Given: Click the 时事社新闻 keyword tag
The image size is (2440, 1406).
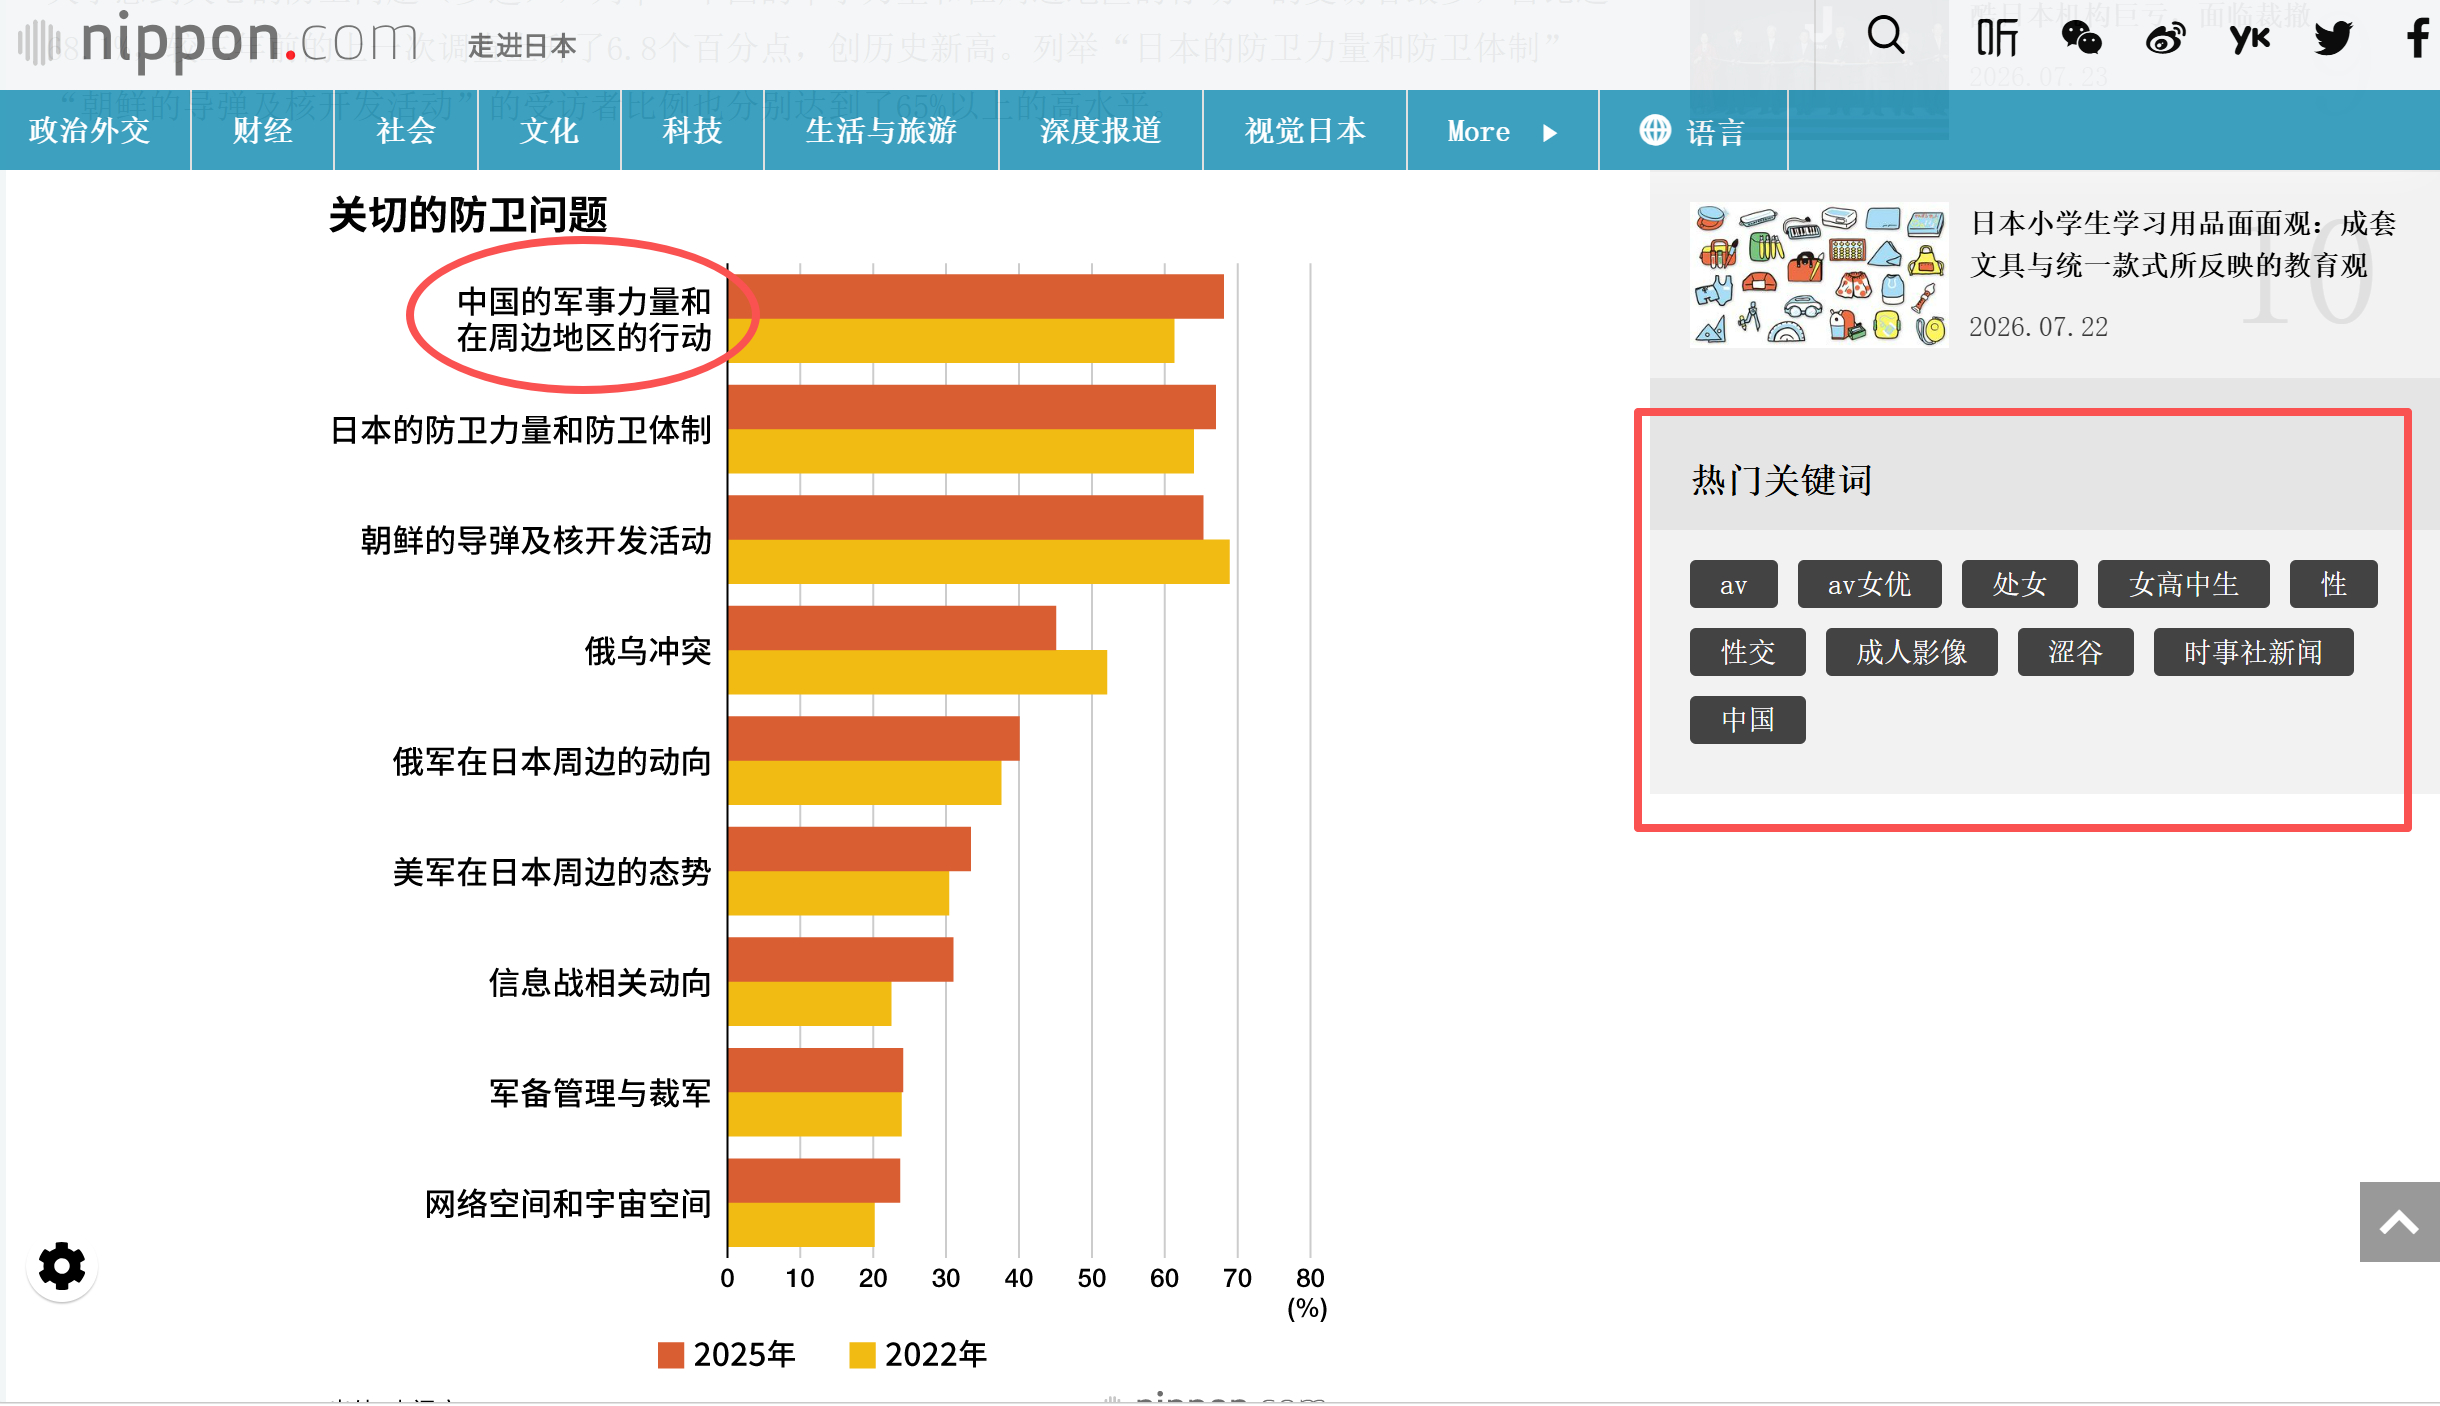Looking at the screenshot, I should (x=2253, y=652).
